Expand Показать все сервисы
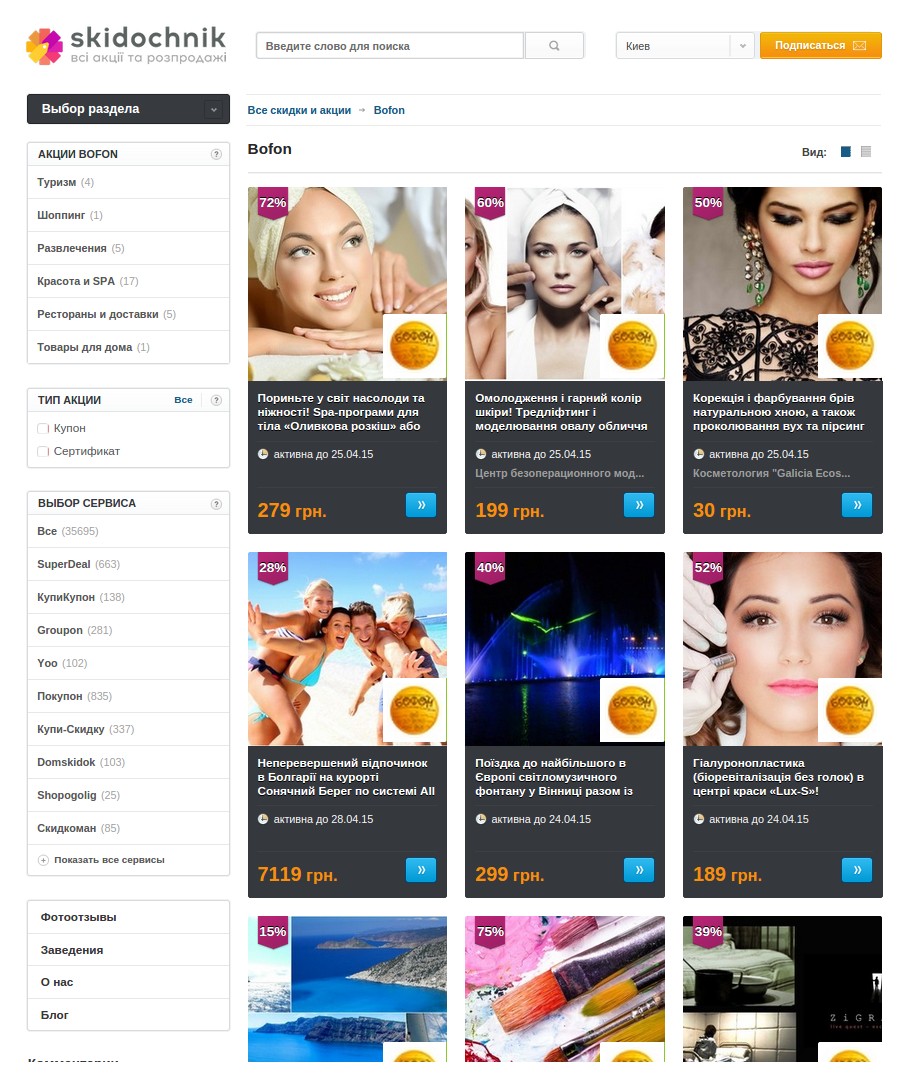The height and width of the screenshot is (1080, 916). tap(109, 860)
